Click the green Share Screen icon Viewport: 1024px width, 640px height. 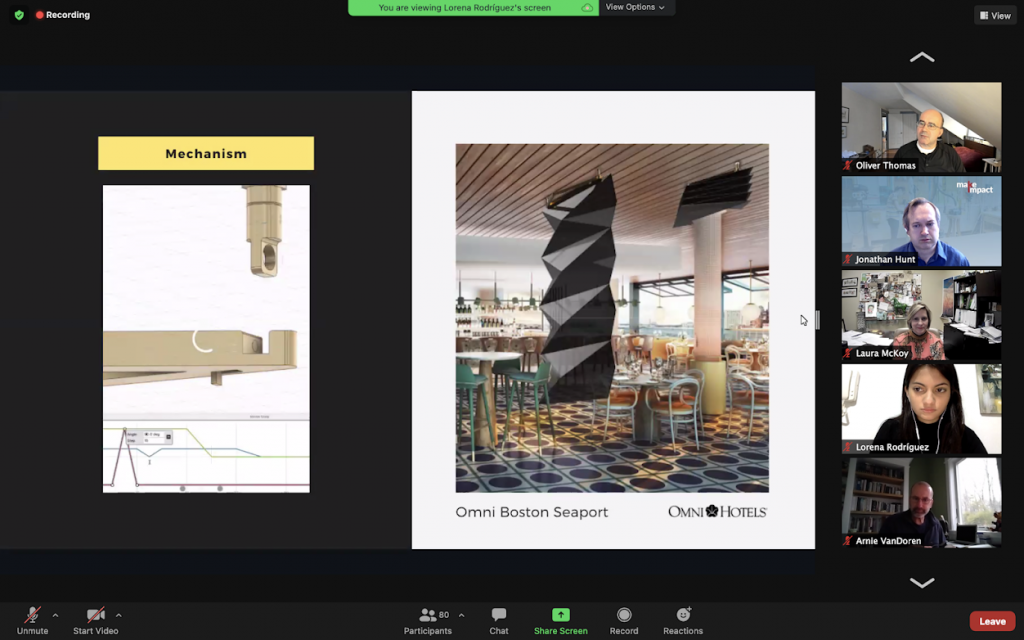click(561, 615)
